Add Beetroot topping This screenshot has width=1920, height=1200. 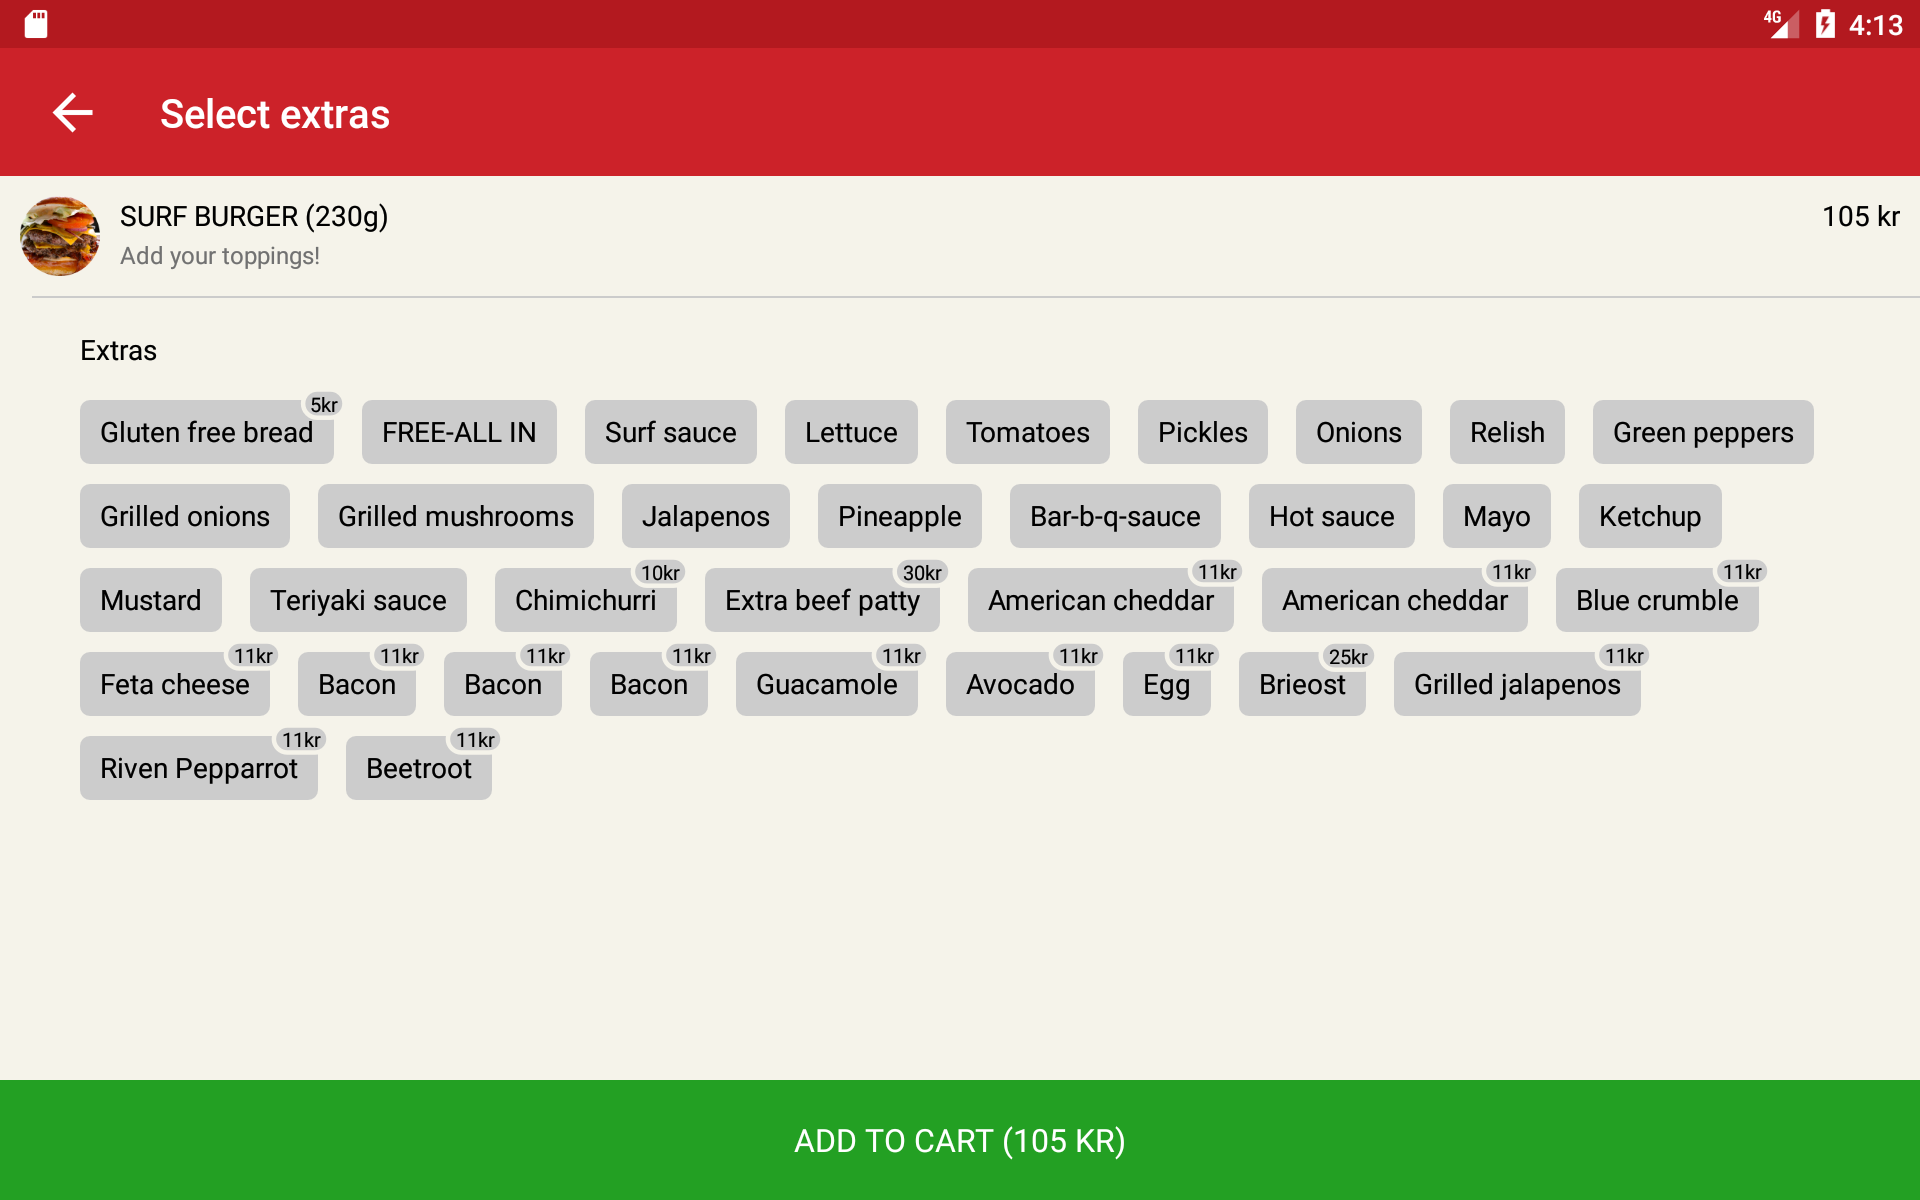tap(418, 768)
